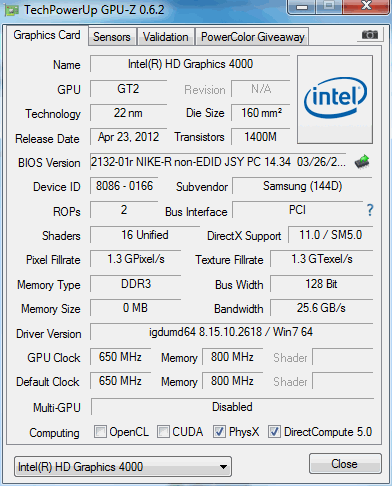Image resolution: width=392 pixels, height=486 pixels.
Task: Open the PowerColor Giveaway tab
Action: click(253, 37)
